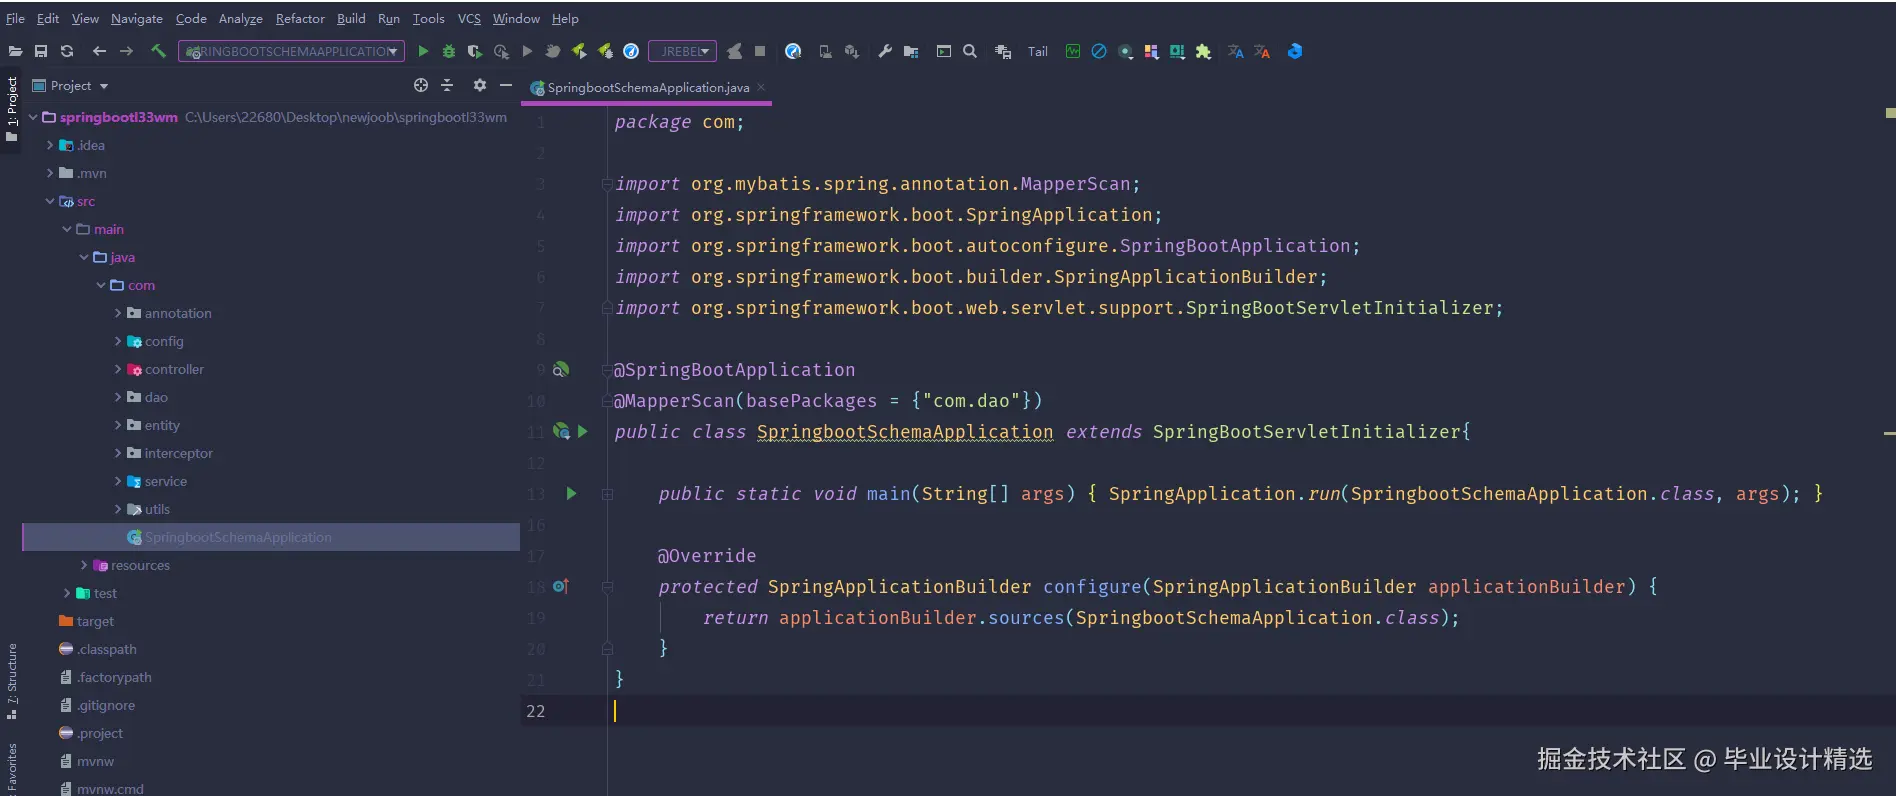The width and height of the screenshot is (1896, 796).
Task: Collapse the src folder in tree
Action: click(50, 201)
